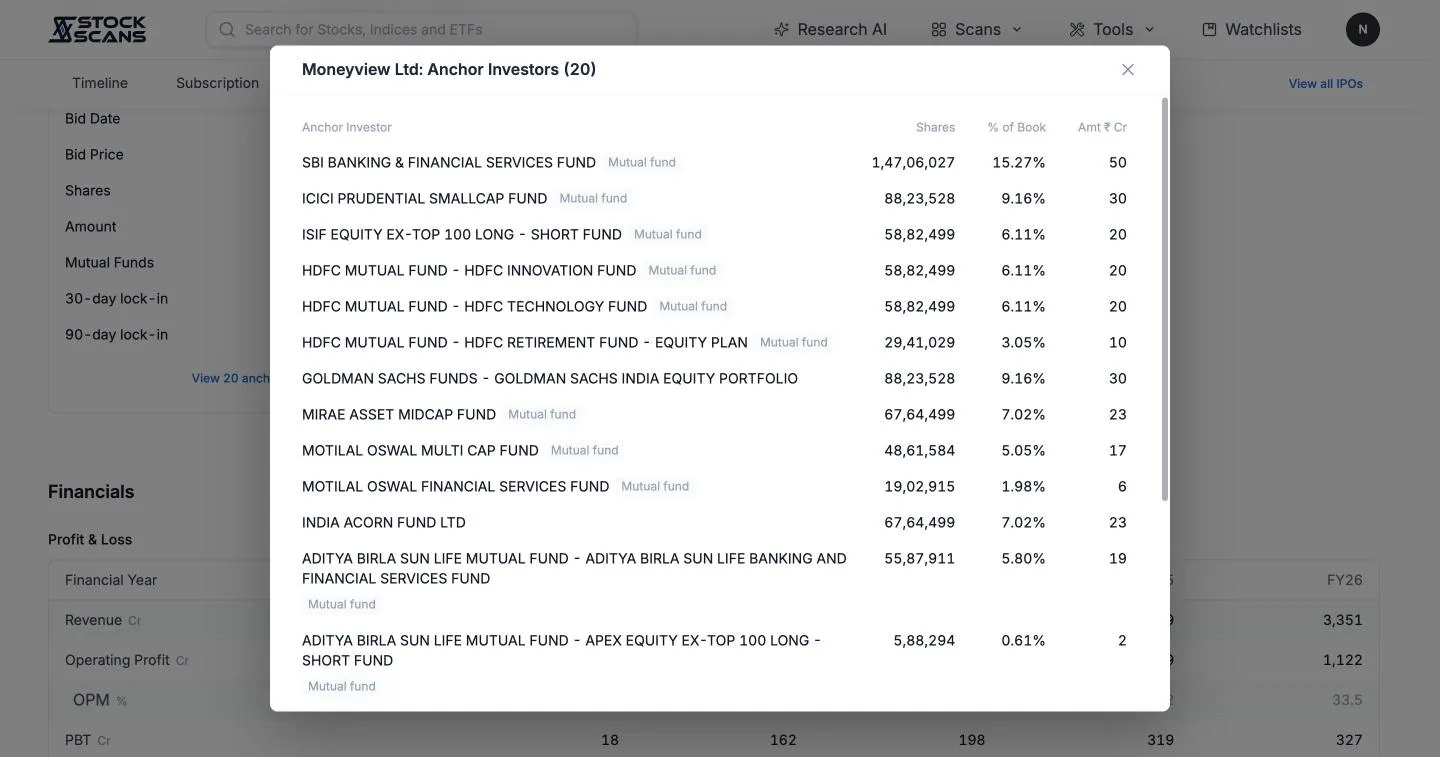The width and height of the screenshot is (1440, 757).
Task: Select HDFC Retirement Fund Equity Plan row
Action: (x=714, y=343)
